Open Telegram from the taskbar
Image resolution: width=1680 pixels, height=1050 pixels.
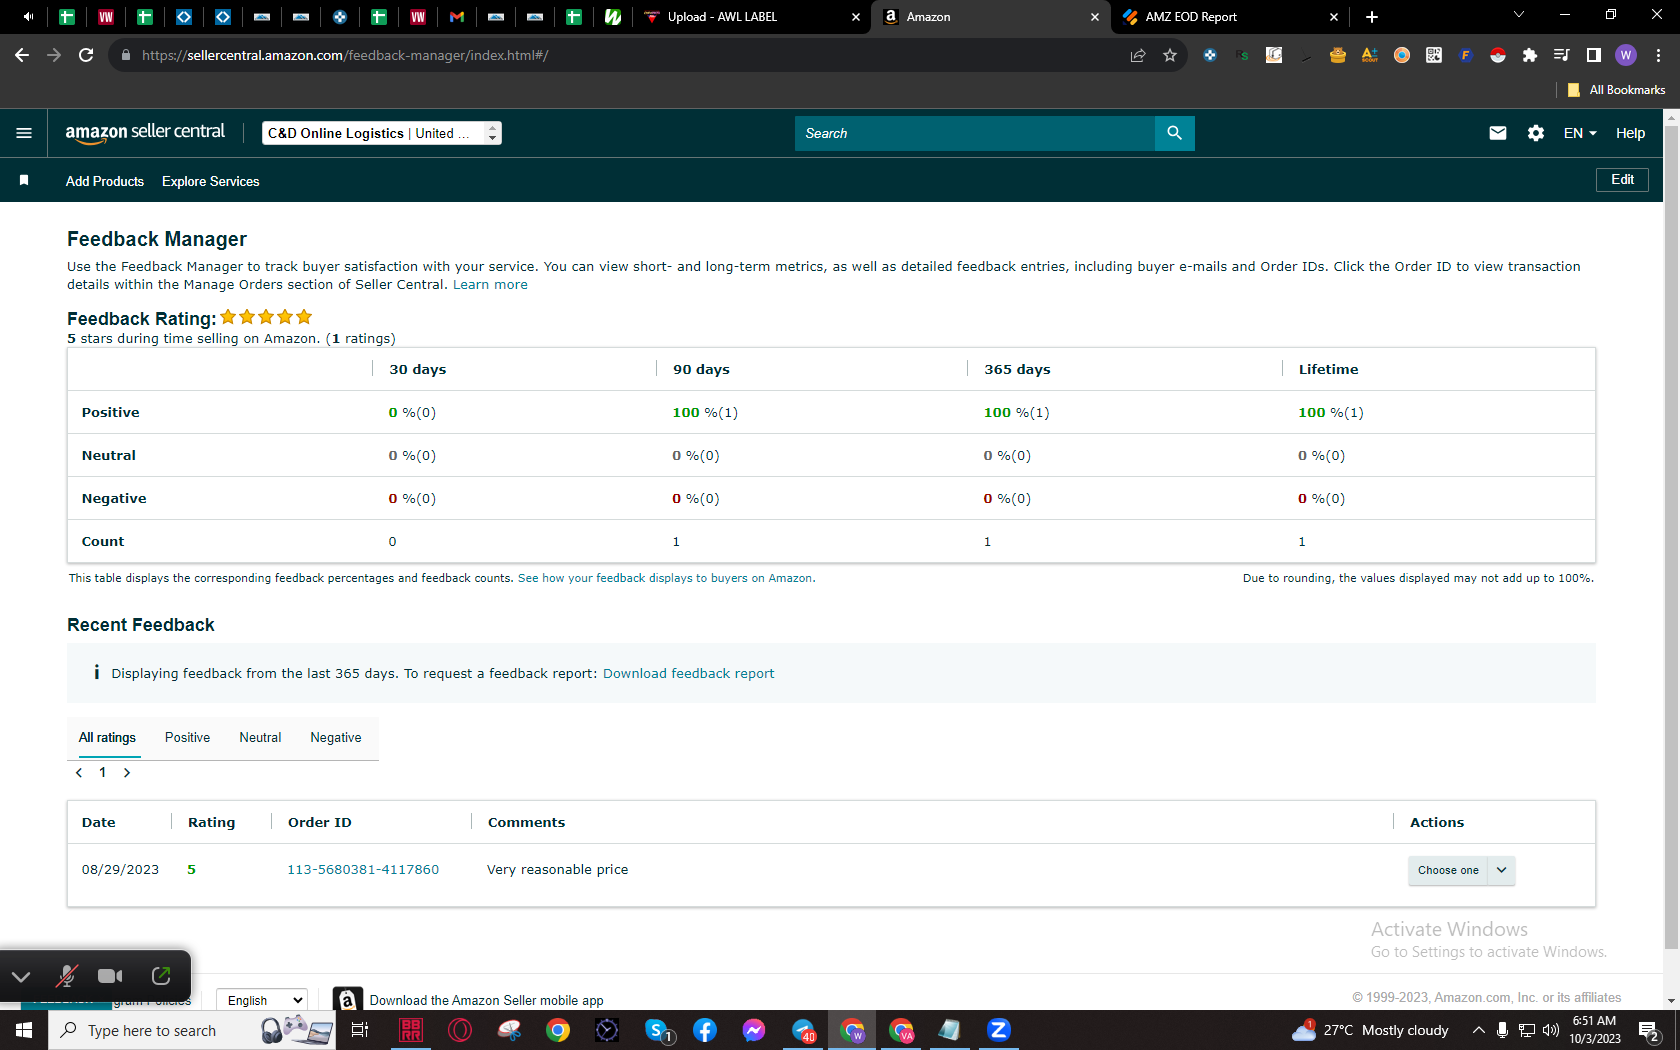(x=804, y=1030)
